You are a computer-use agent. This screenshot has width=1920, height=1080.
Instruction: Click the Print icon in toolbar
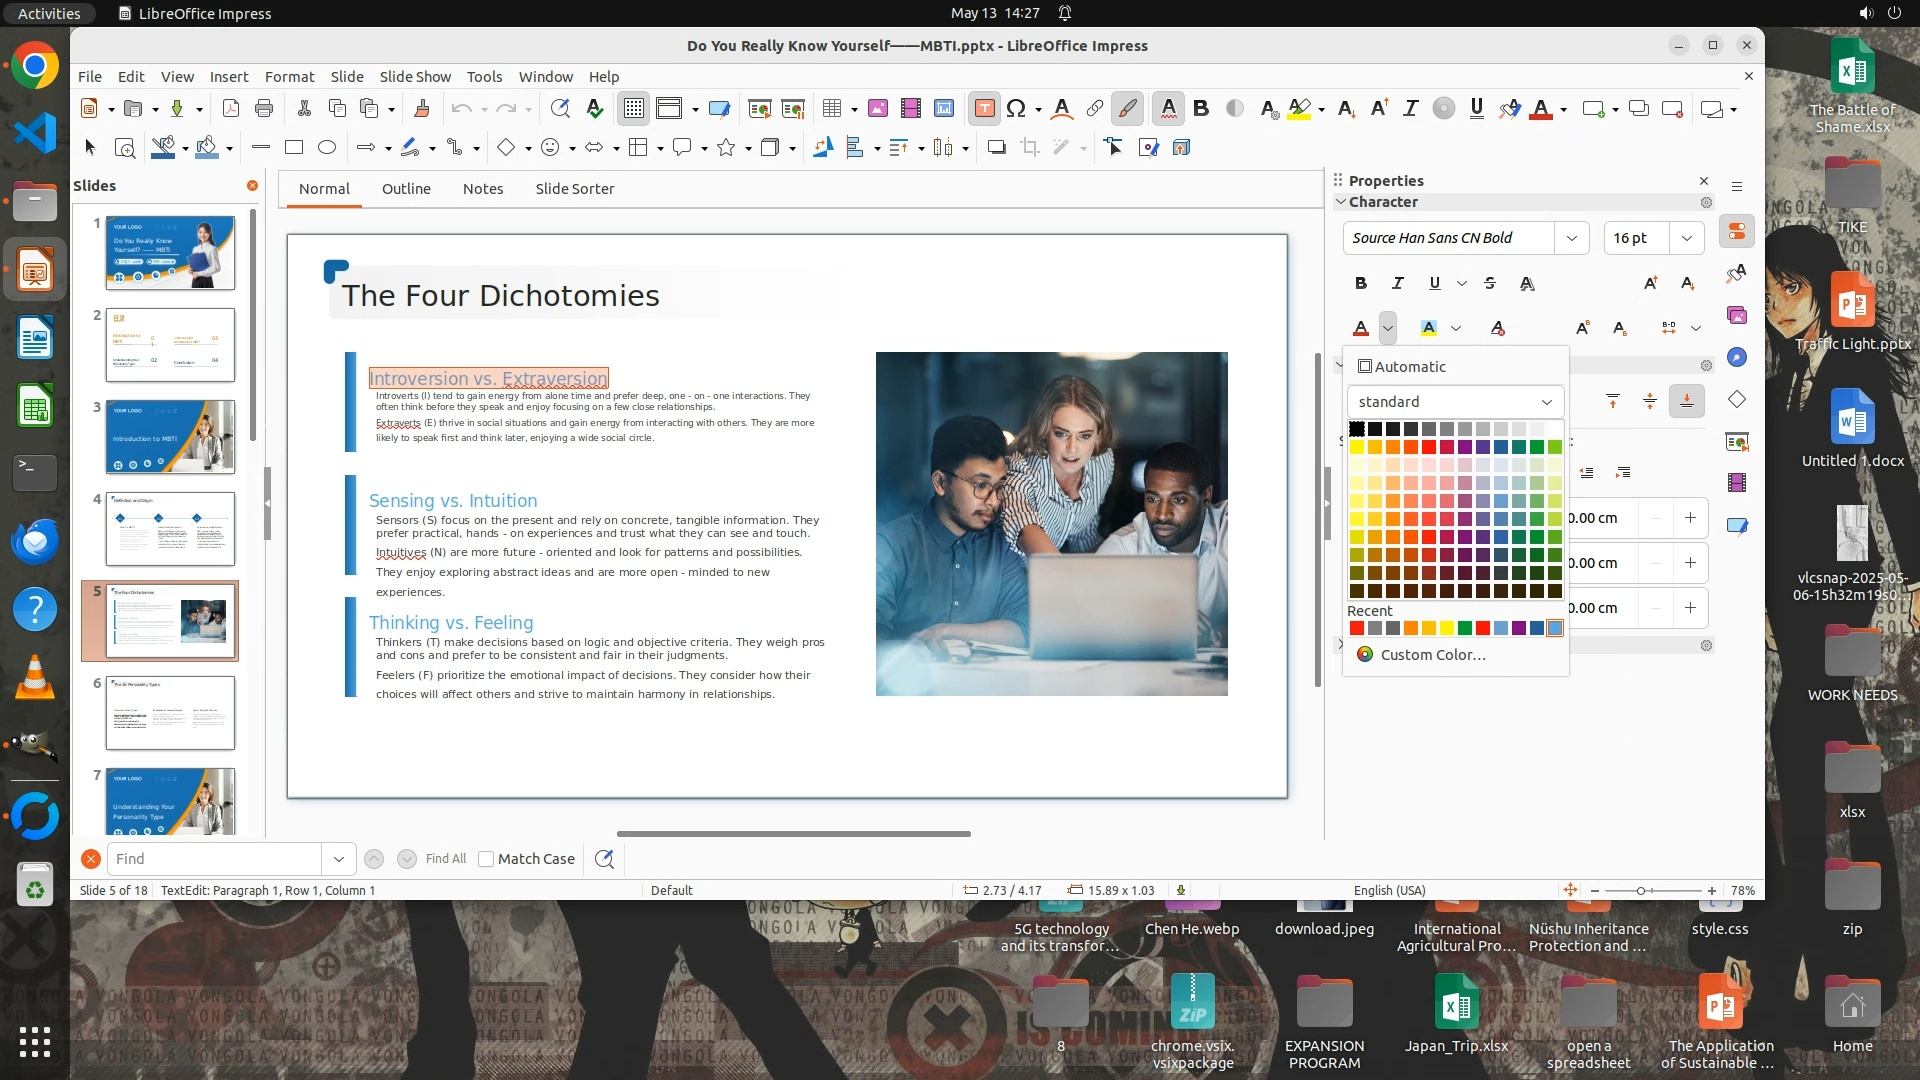click(264, 108)
